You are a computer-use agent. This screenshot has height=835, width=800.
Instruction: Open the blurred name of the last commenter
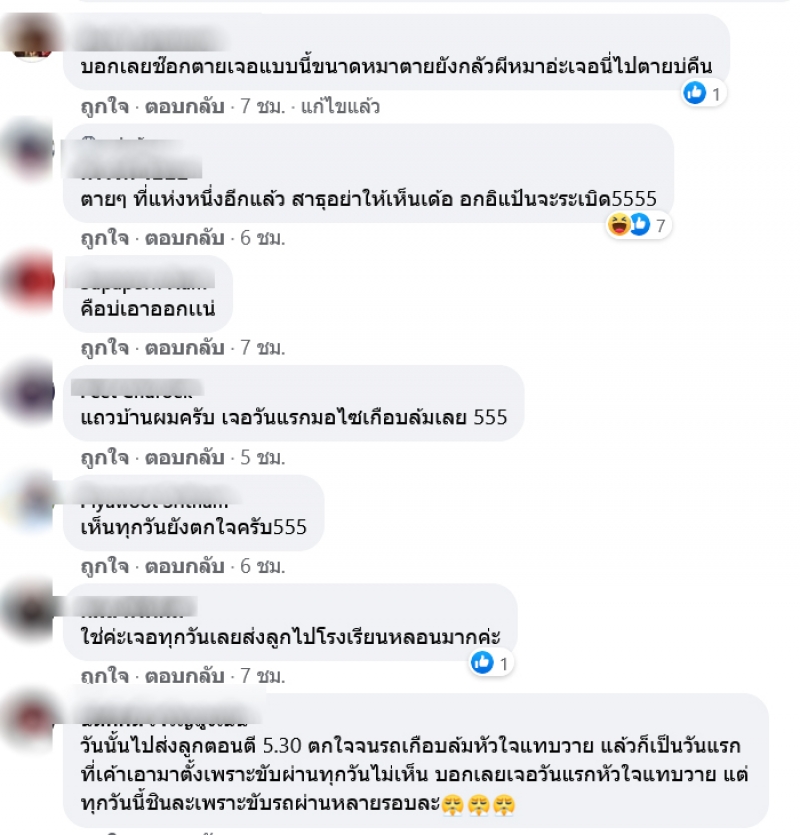pyautogui.click(x=165, y=715)
